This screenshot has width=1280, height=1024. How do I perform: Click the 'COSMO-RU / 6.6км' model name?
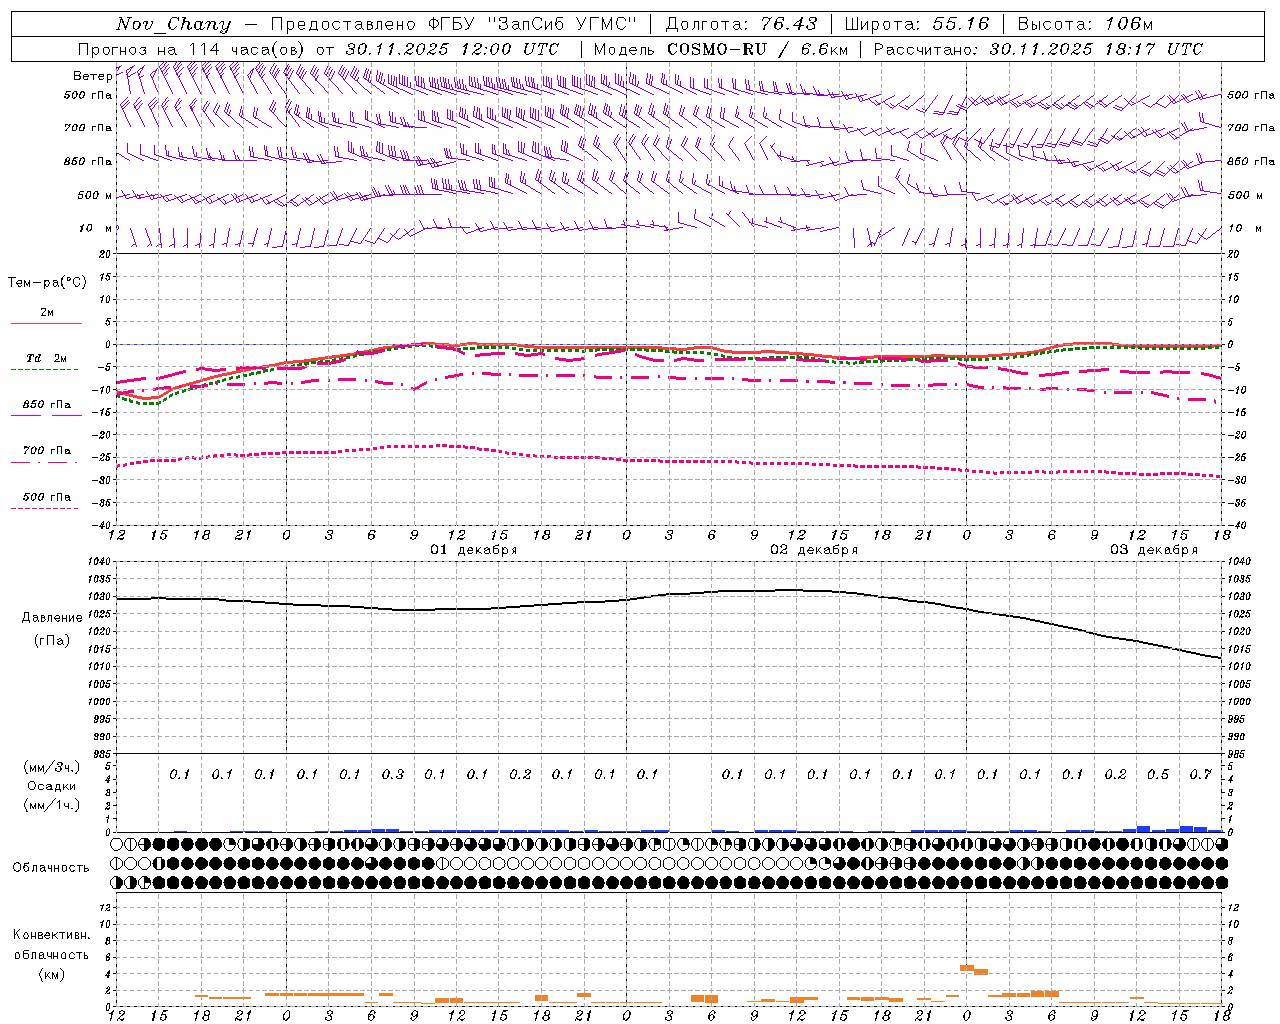click(x=757, y=49)
